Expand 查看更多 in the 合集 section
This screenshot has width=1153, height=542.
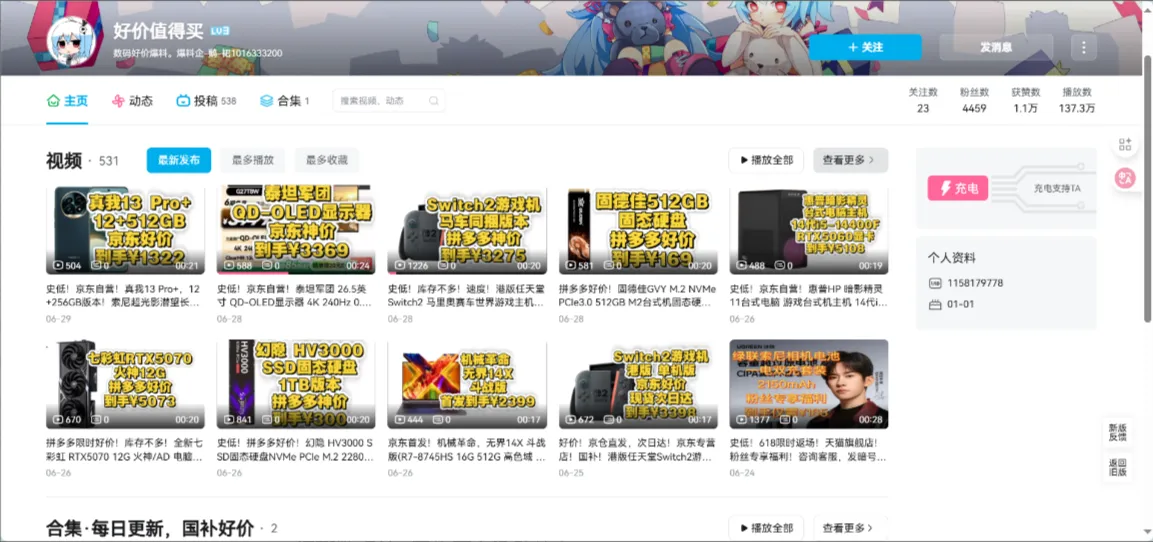(850, 527)
